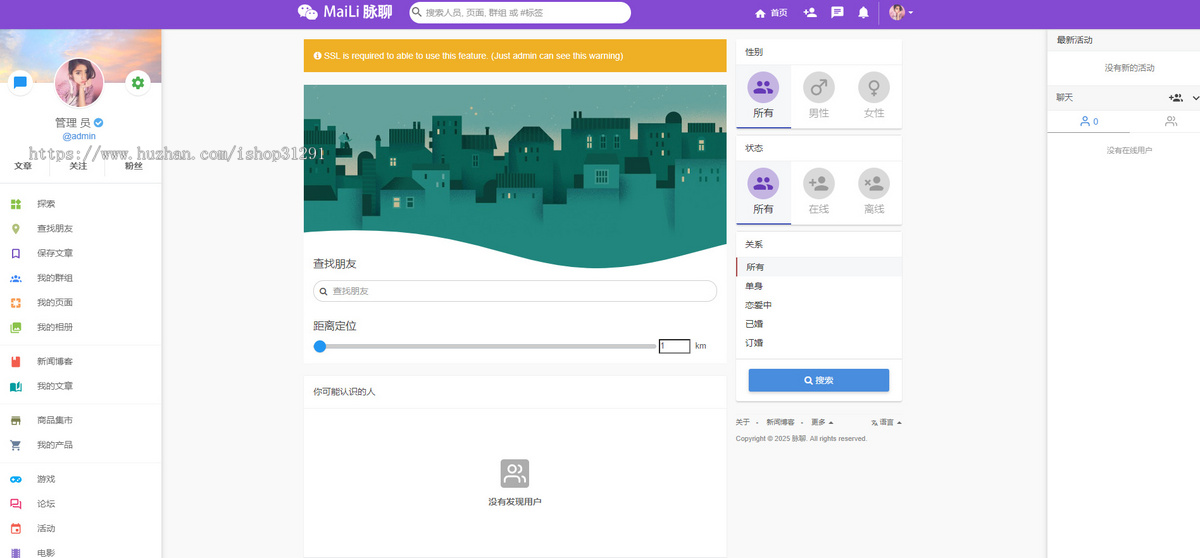Click the 我的相册 album icon
Viewport: 1200px width, 558px height.
point(16,327)
